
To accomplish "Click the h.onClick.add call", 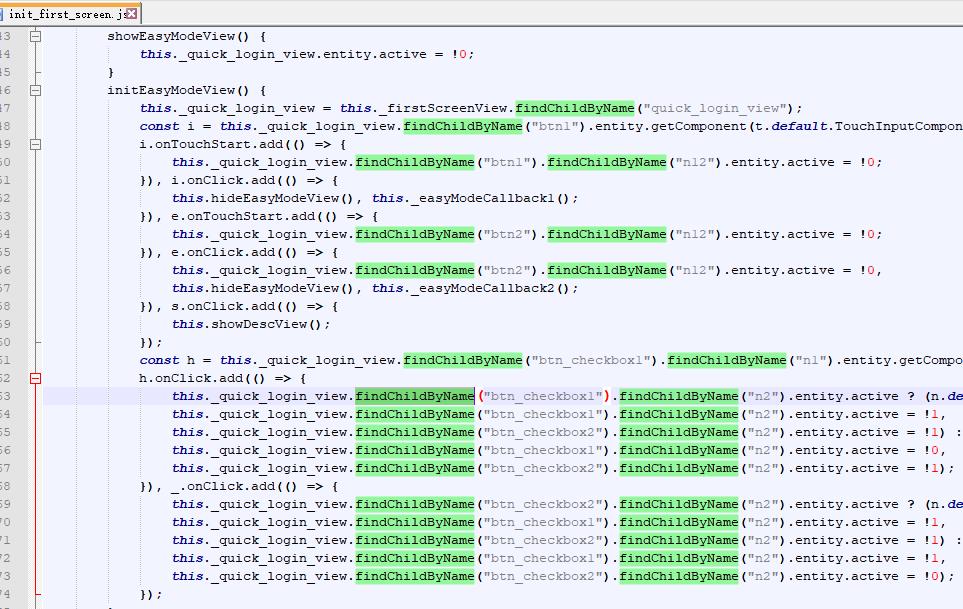I will point(191,378).
